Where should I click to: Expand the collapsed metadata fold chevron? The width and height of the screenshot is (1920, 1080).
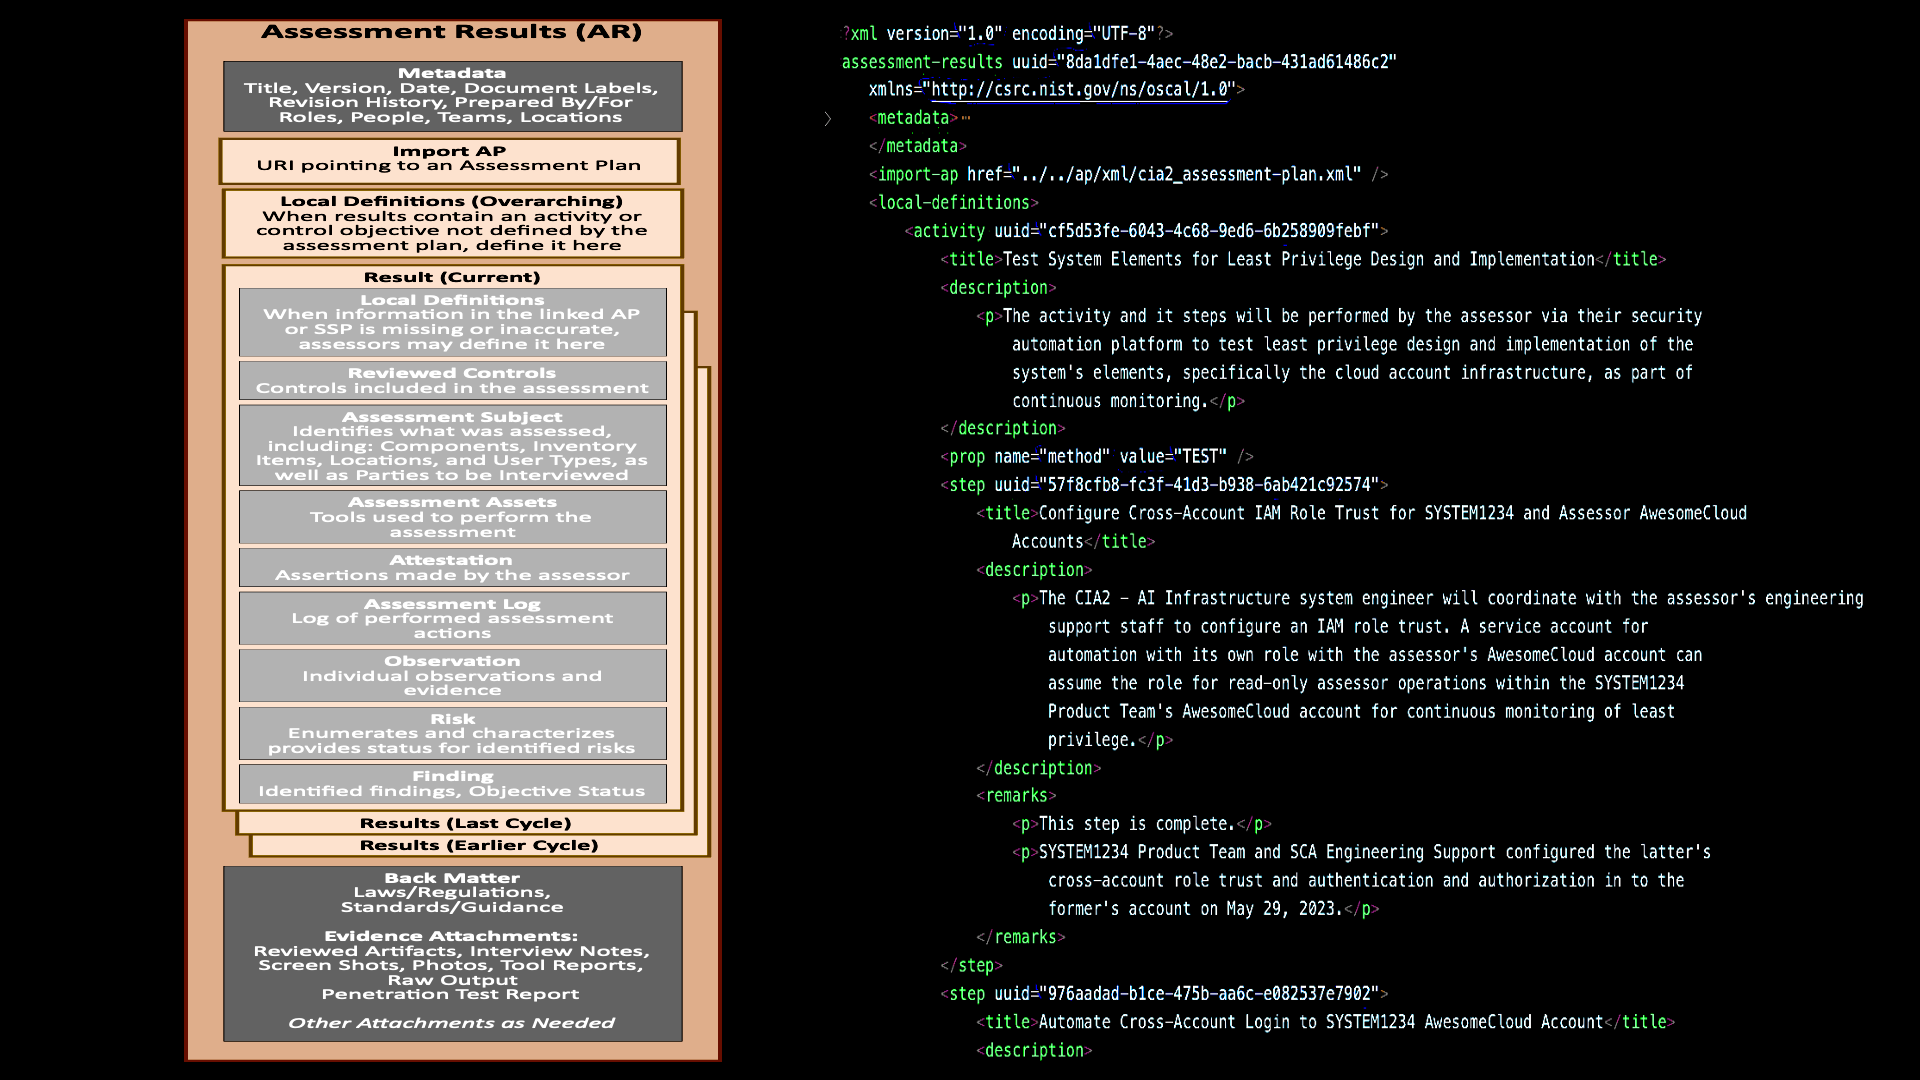[828, 119]
